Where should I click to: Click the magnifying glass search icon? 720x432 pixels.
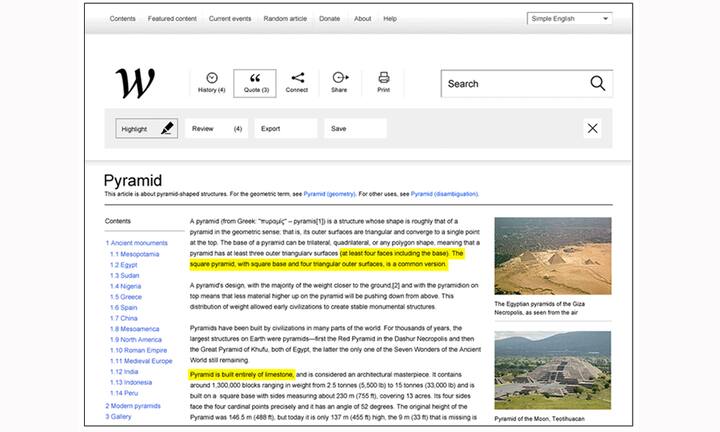pos(598,84)
